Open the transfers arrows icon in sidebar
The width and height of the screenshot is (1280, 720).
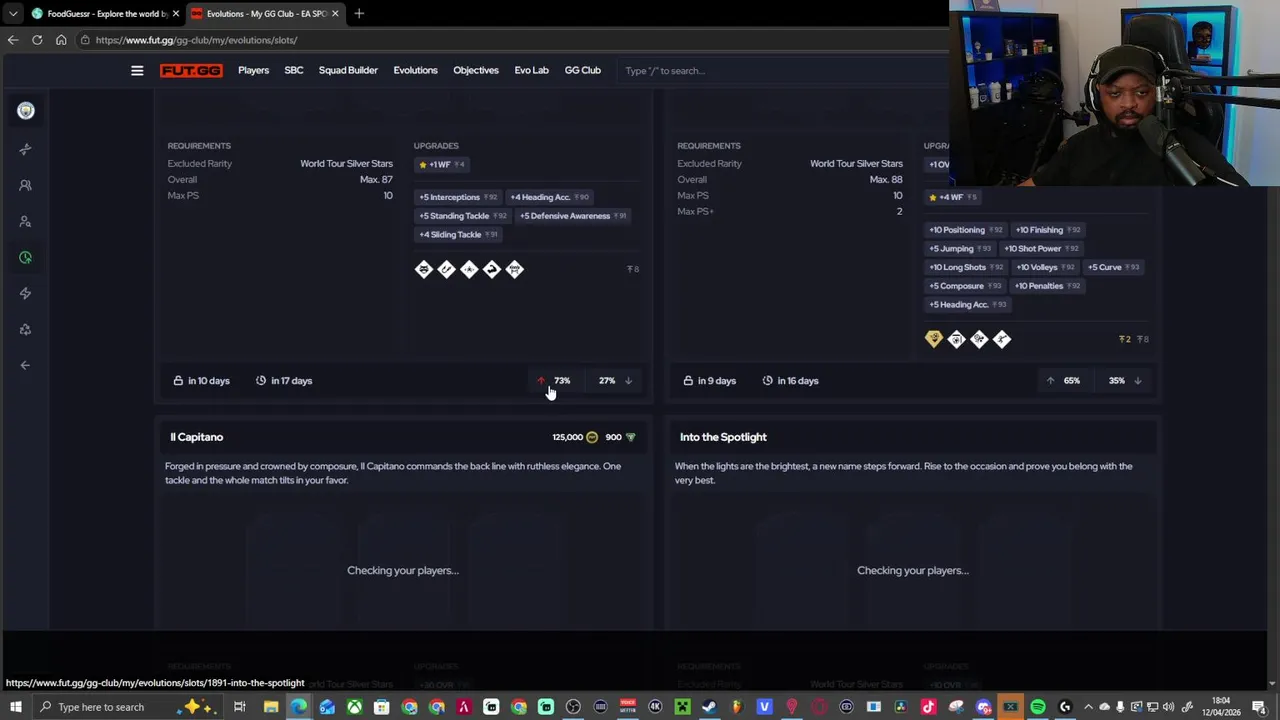(x=26, y=149)
